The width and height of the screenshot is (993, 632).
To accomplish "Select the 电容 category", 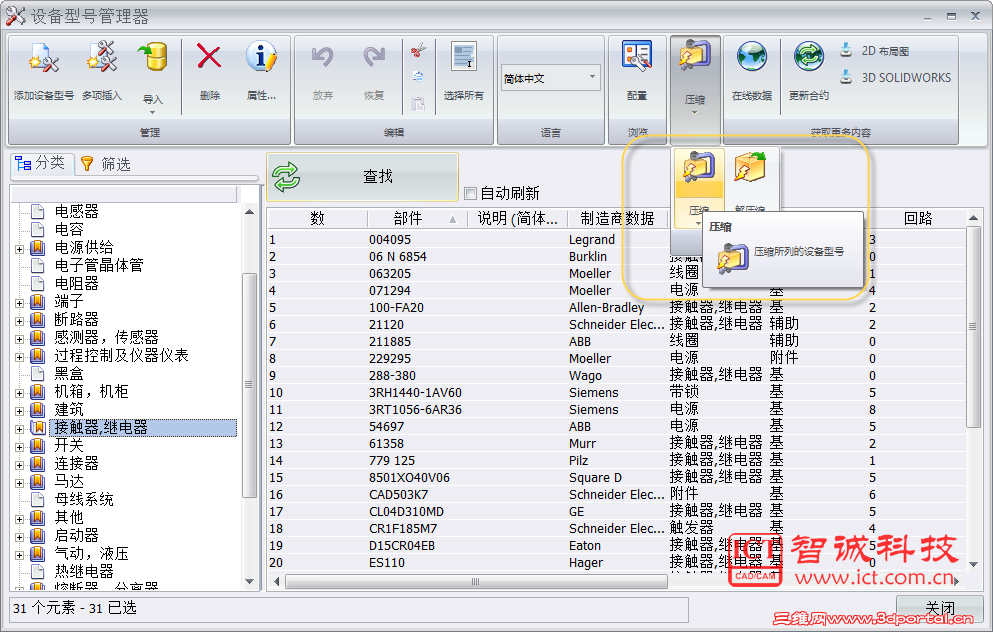I will click(68, 229).
